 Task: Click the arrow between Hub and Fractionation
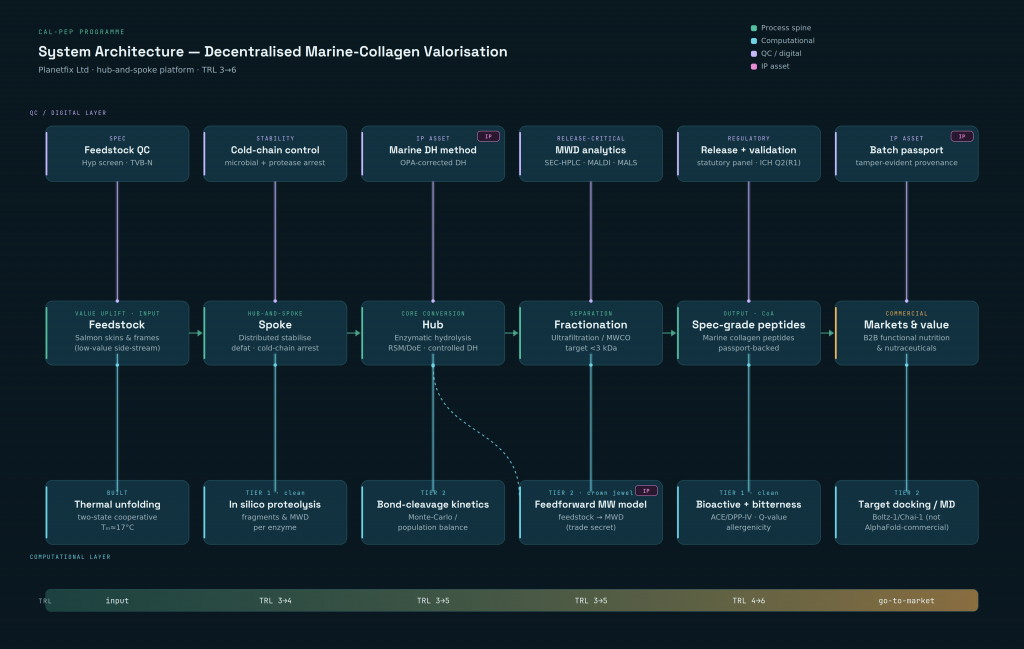[512, 333]
